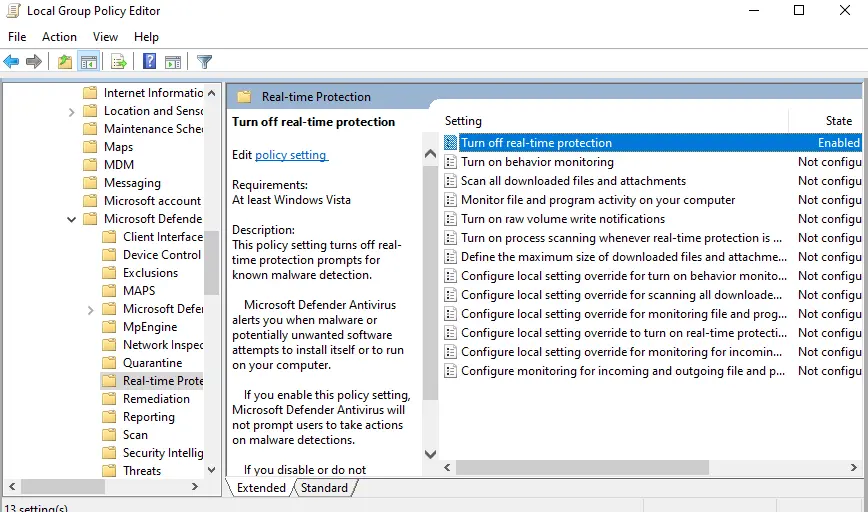Switch to the Standard tab
The image size is (868, 512).
324,488
